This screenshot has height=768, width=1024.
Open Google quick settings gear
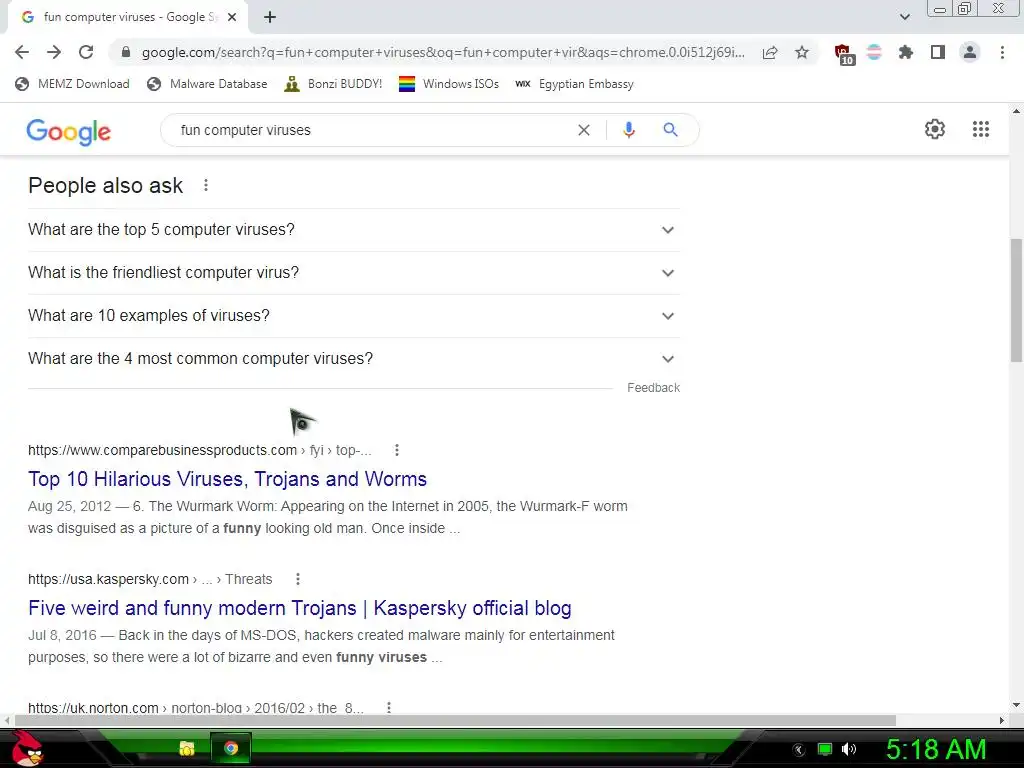pyautogui.click(x=935, y=129)
